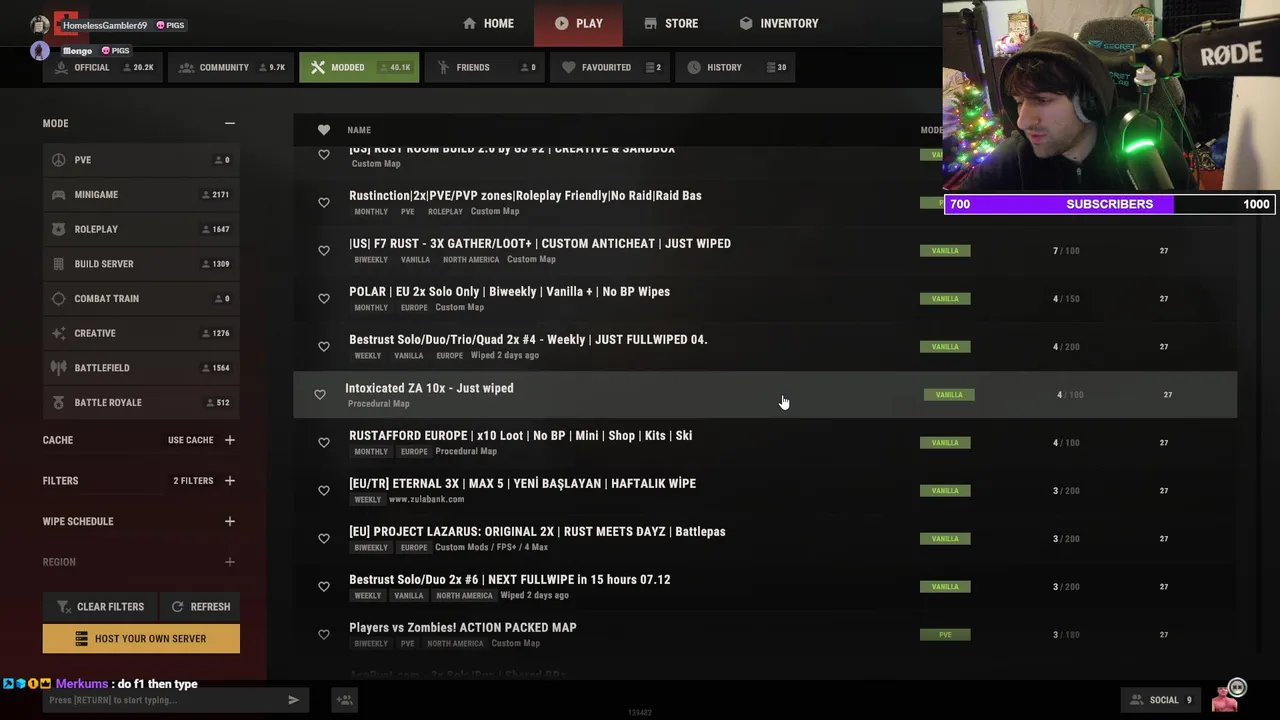
Task: Favourite the POLAR EU 2x Solo Only server
Action: click(324, 299)
